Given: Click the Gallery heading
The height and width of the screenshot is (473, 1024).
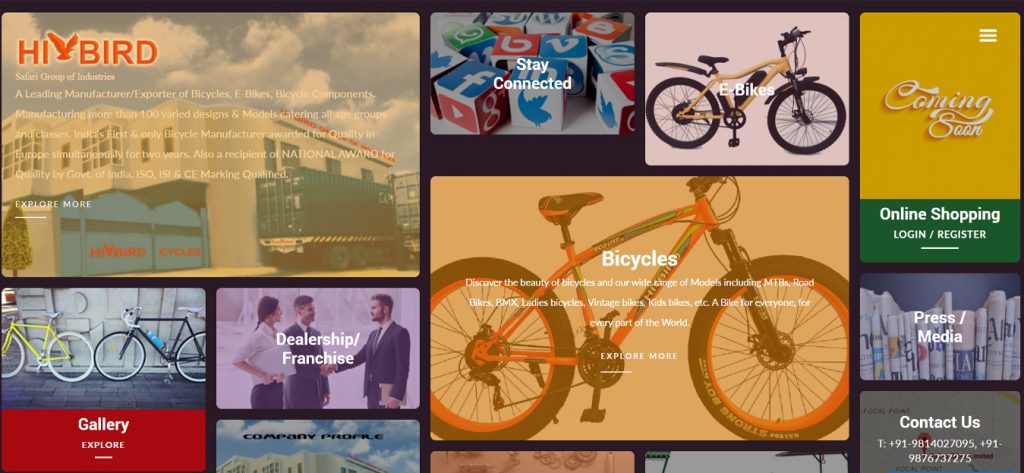Looking at the screenshot, I should [103, 425].
